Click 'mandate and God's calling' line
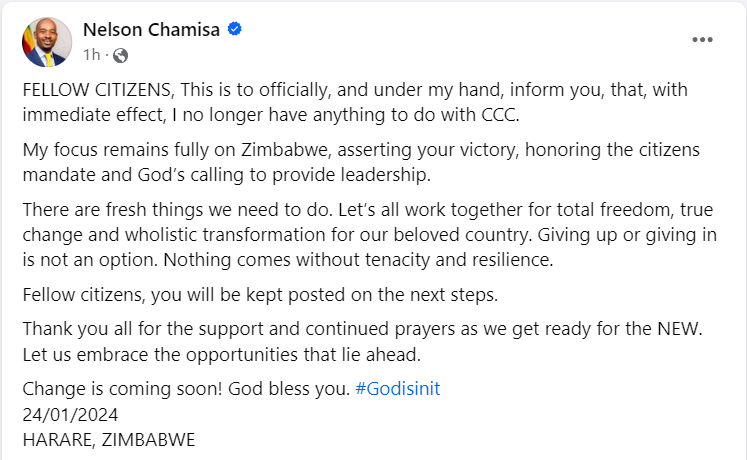Viewport: 747px width, 460px height. click(227, 175)
